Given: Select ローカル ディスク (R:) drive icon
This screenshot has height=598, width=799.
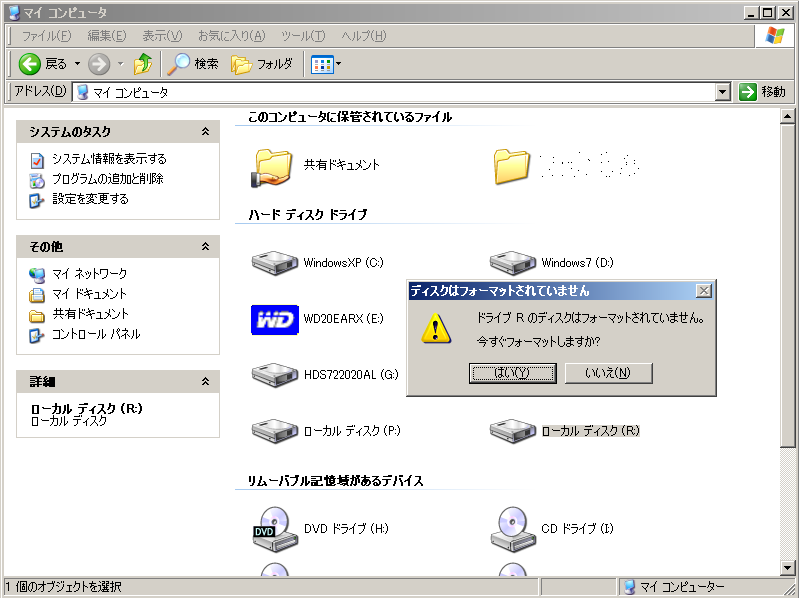Looking at the screenshot, I should 513,431.
